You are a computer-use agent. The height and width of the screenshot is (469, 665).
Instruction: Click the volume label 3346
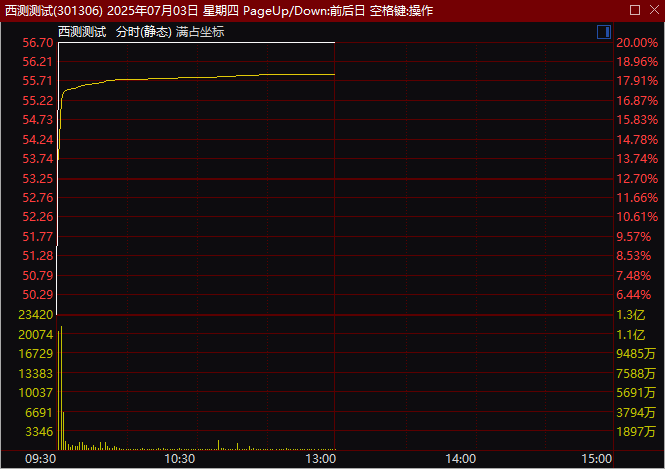coord(39,432)
